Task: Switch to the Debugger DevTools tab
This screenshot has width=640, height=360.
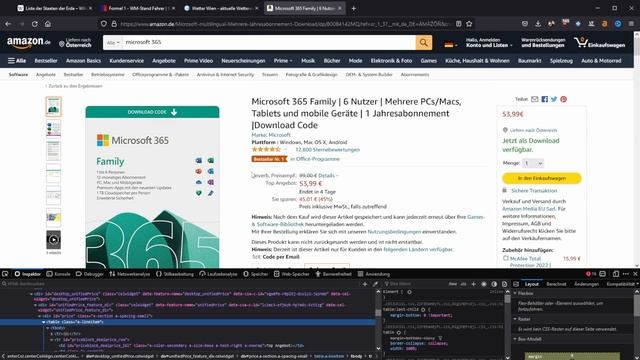Action: (90, 274)
